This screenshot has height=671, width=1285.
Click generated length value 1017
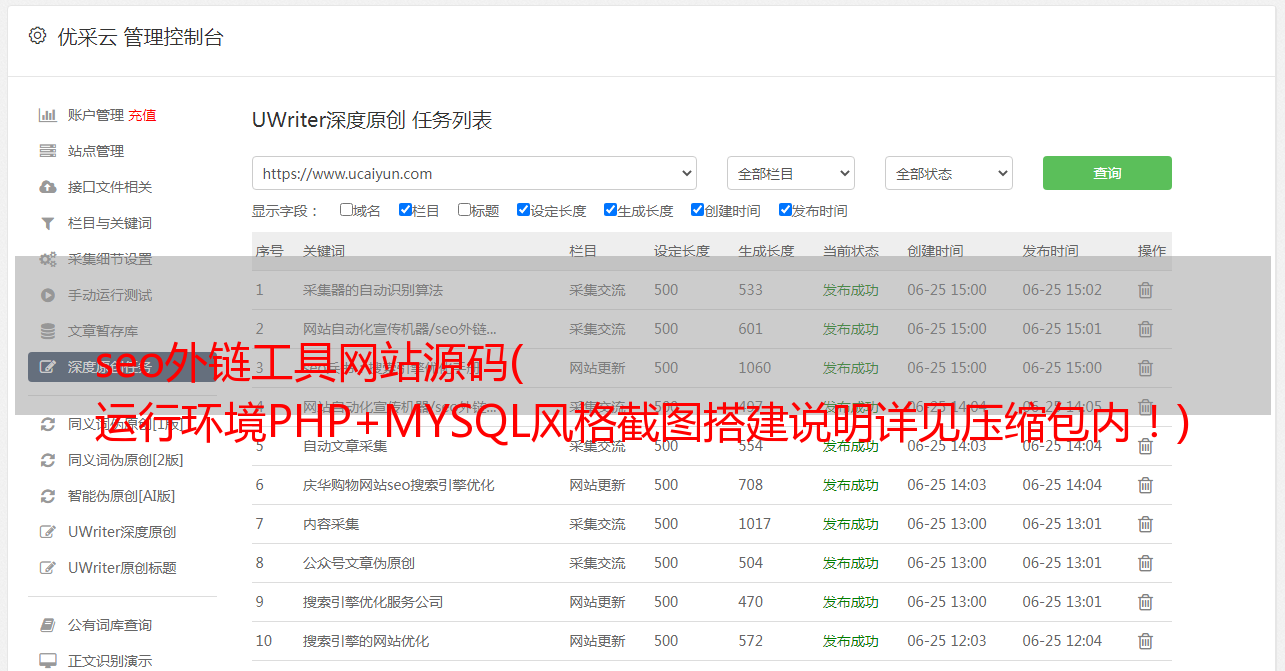755,524
